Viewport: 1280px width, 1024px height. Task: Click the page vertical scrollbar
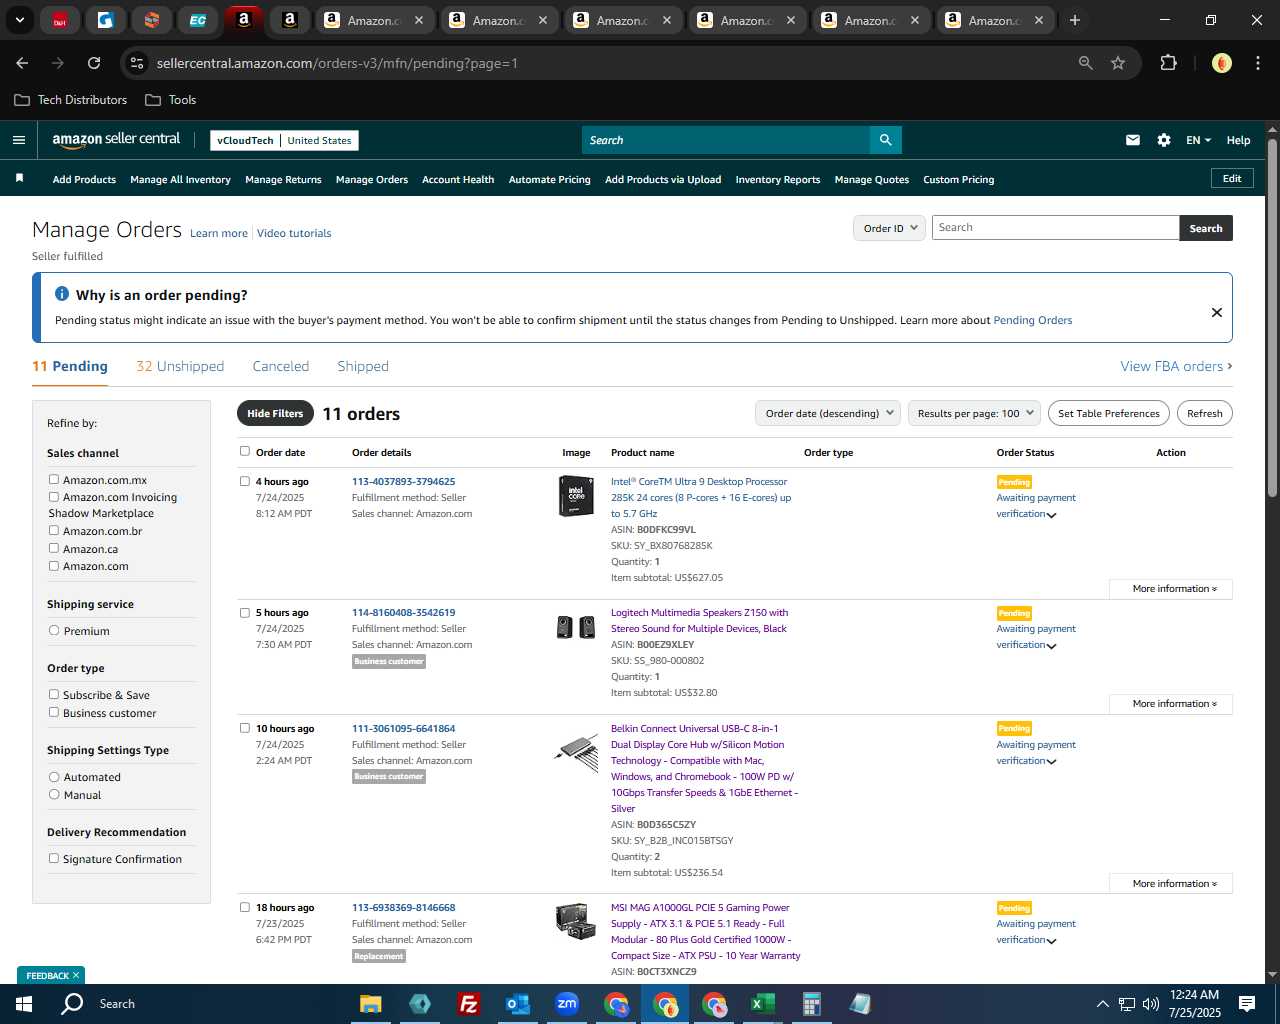tap(1272, 320)
